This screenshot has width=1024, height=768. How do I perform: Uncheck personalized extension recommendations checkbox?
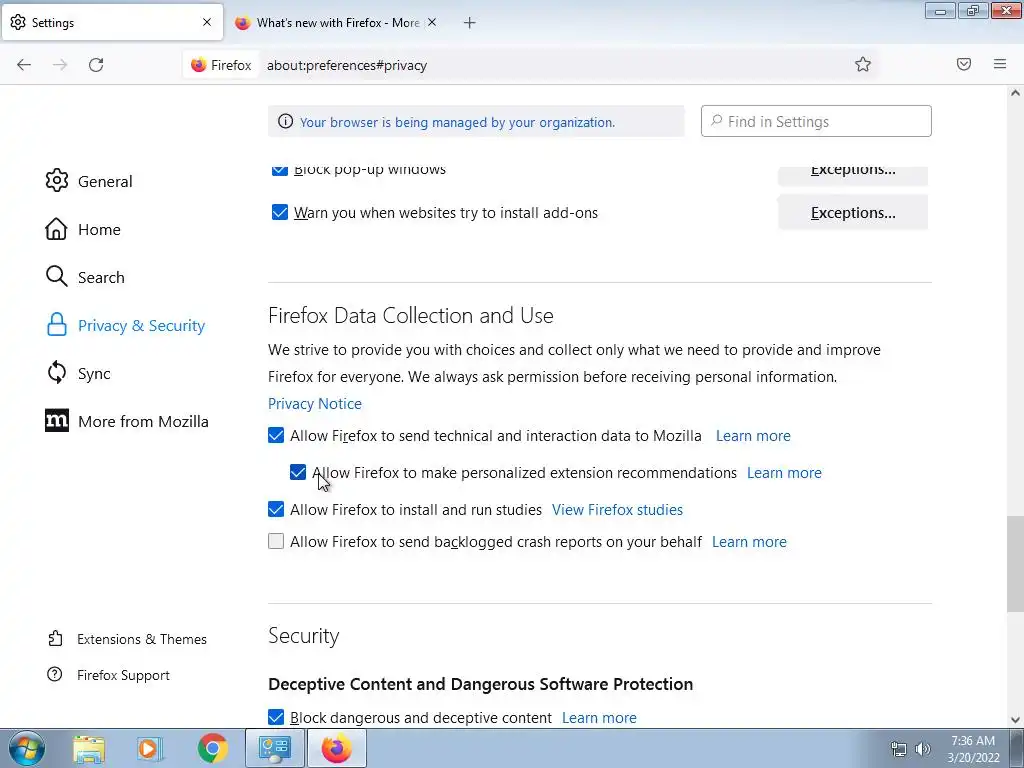[x=298, y=472]
